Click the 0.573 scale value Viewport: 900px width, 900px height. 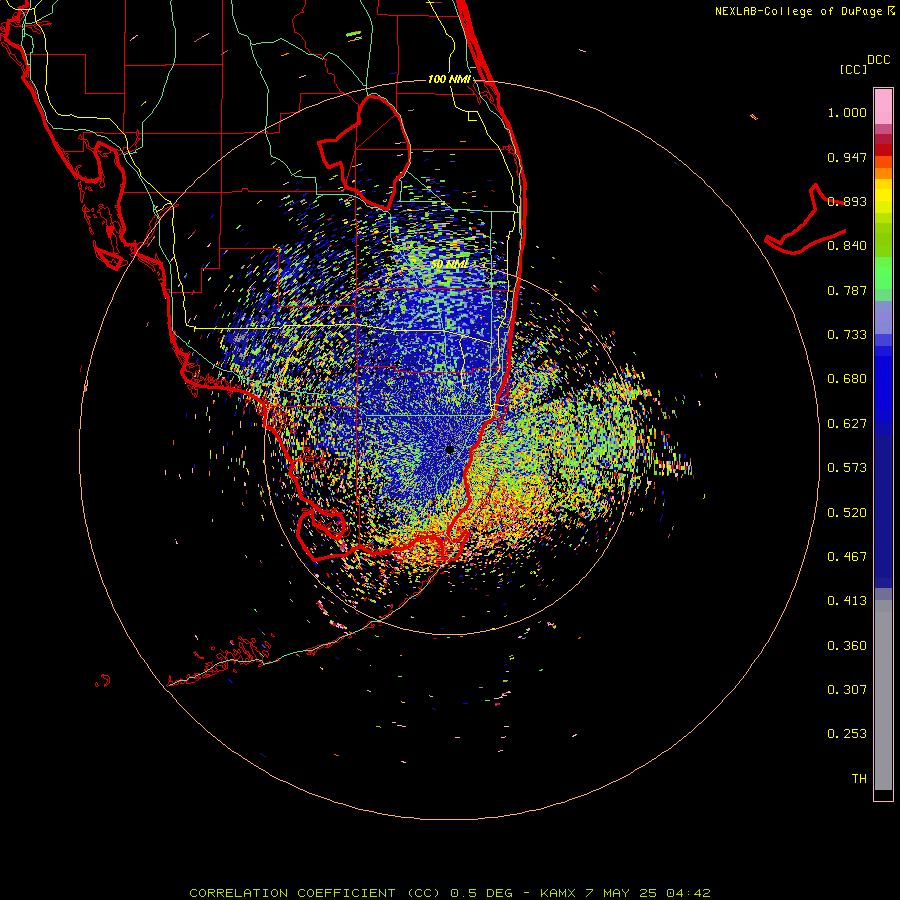[847, 468]
